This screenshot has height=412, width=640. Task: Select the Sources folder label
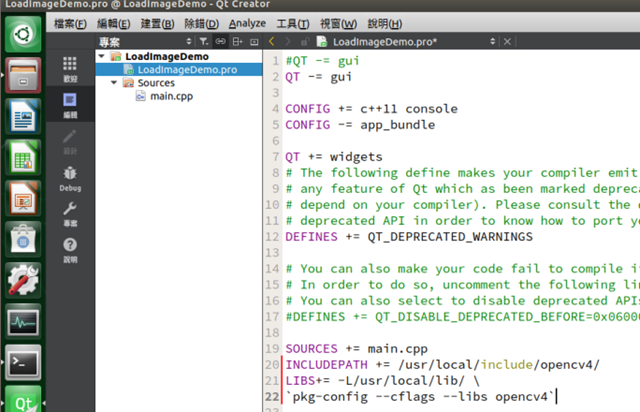(x=156, y=83)
